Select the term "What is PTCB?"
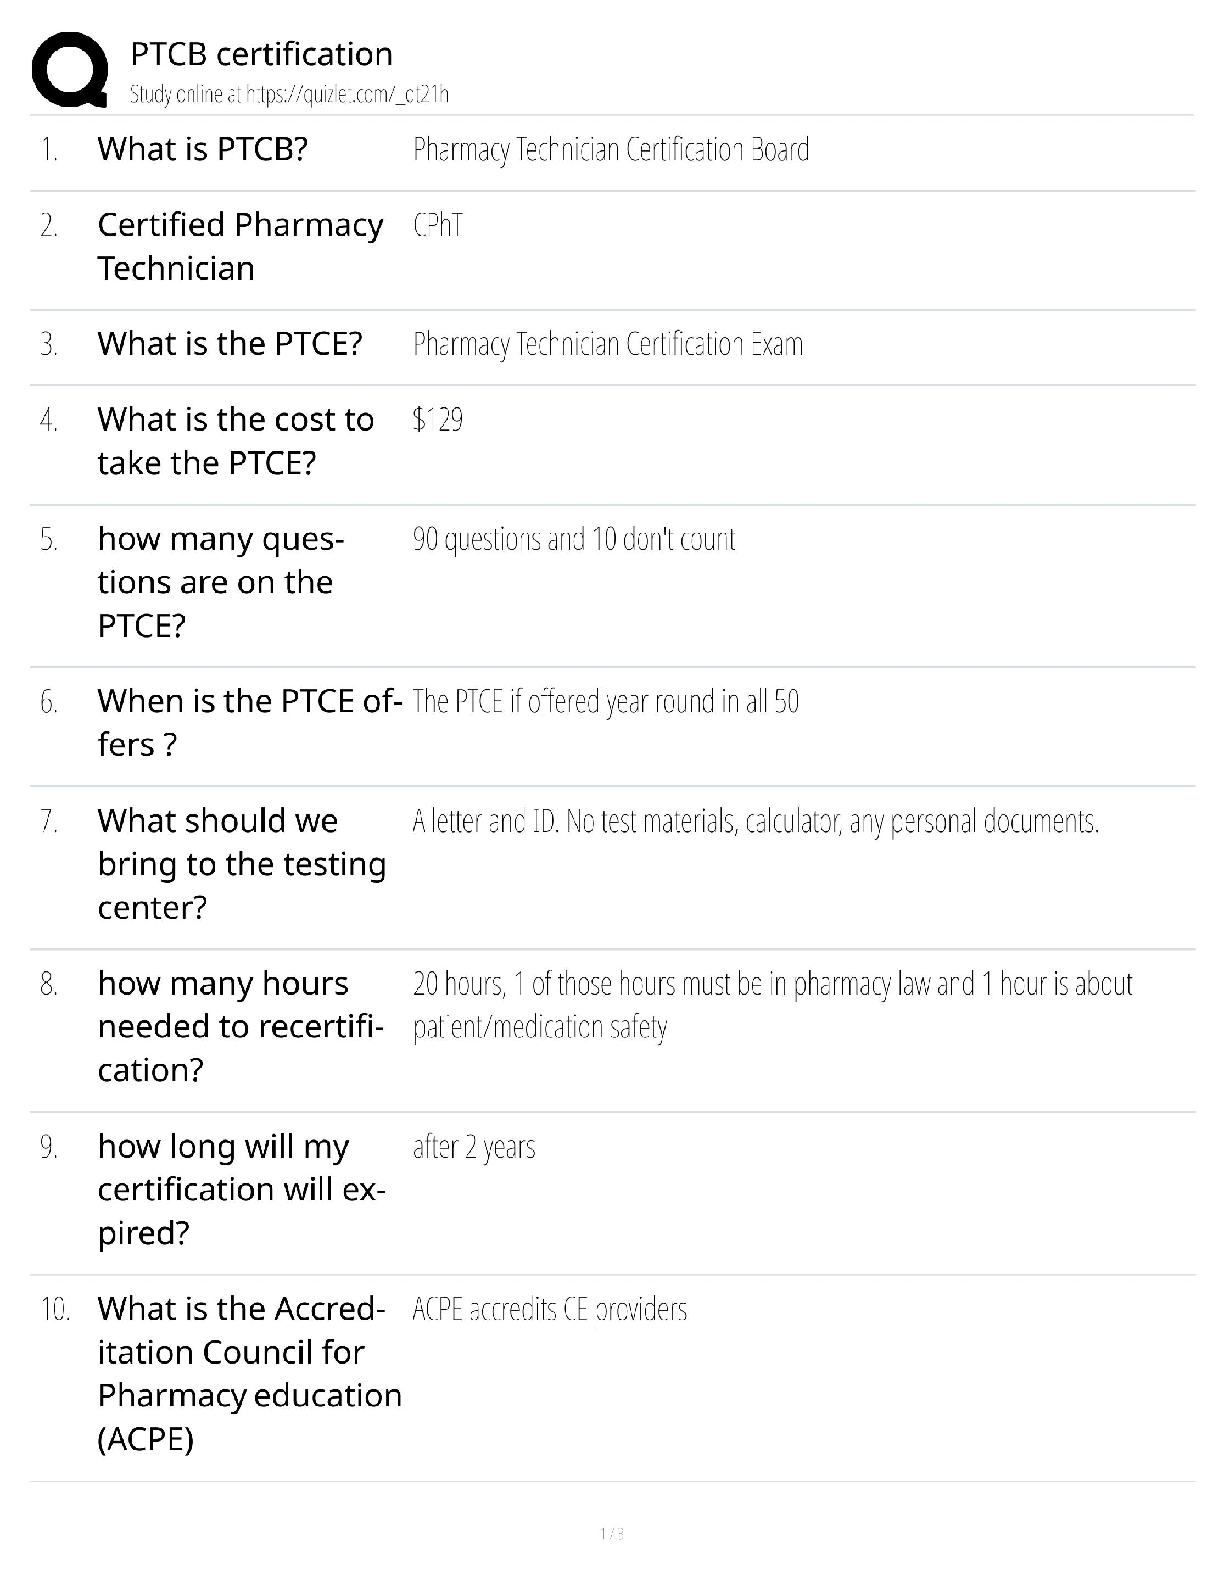The width and height of the screenshot is (1224, 1584). click(202, 149)
